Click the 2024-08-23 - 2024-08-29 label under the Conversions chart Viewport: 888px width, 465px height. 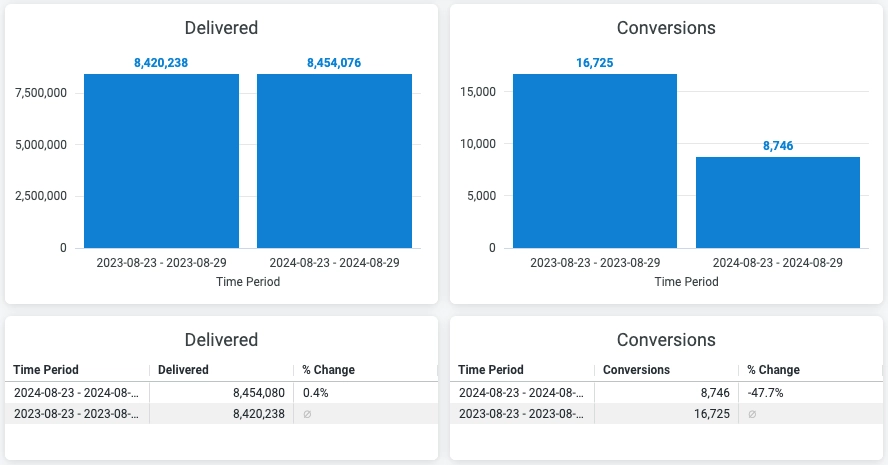tap(778, 263)
